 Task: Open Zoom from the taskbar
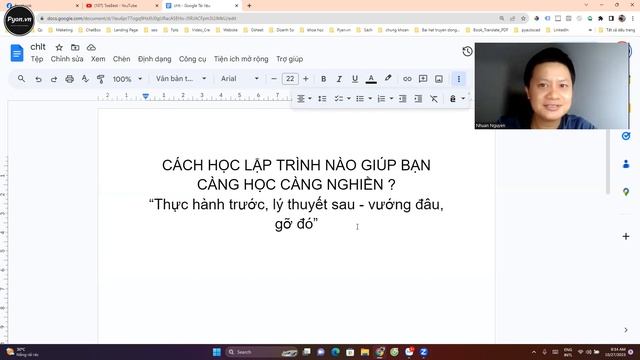(x=424, y=352)
